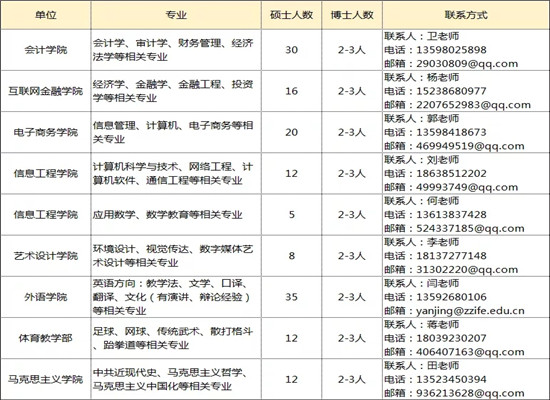
Task: Click the 硕士人数 header cell
Action: coord(291,15)
